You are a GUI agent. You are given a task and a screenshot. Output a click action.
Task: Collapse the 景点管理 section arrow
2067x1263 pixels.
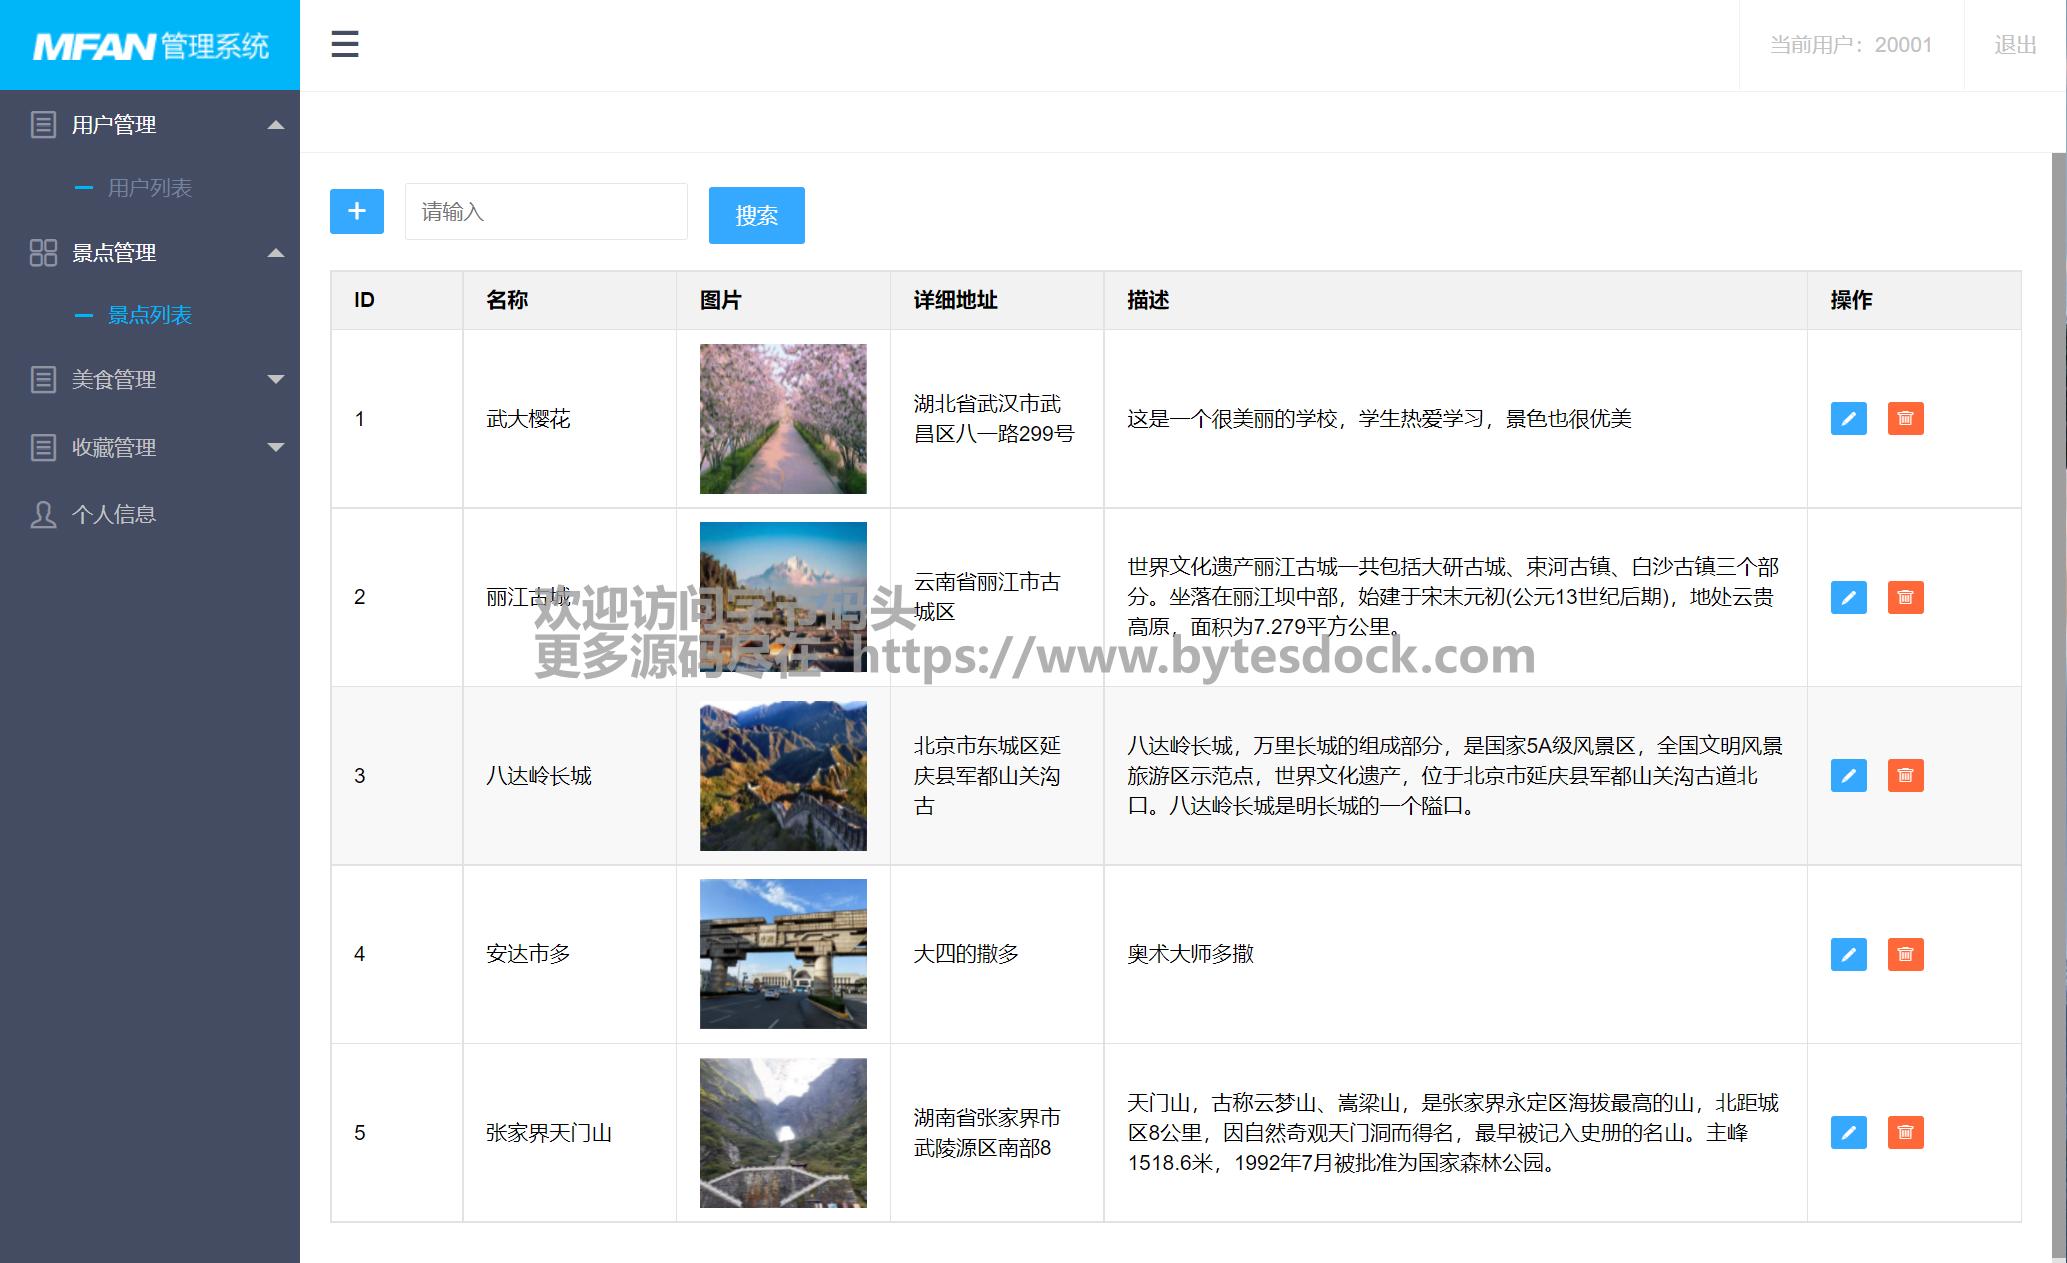(276, 253)
